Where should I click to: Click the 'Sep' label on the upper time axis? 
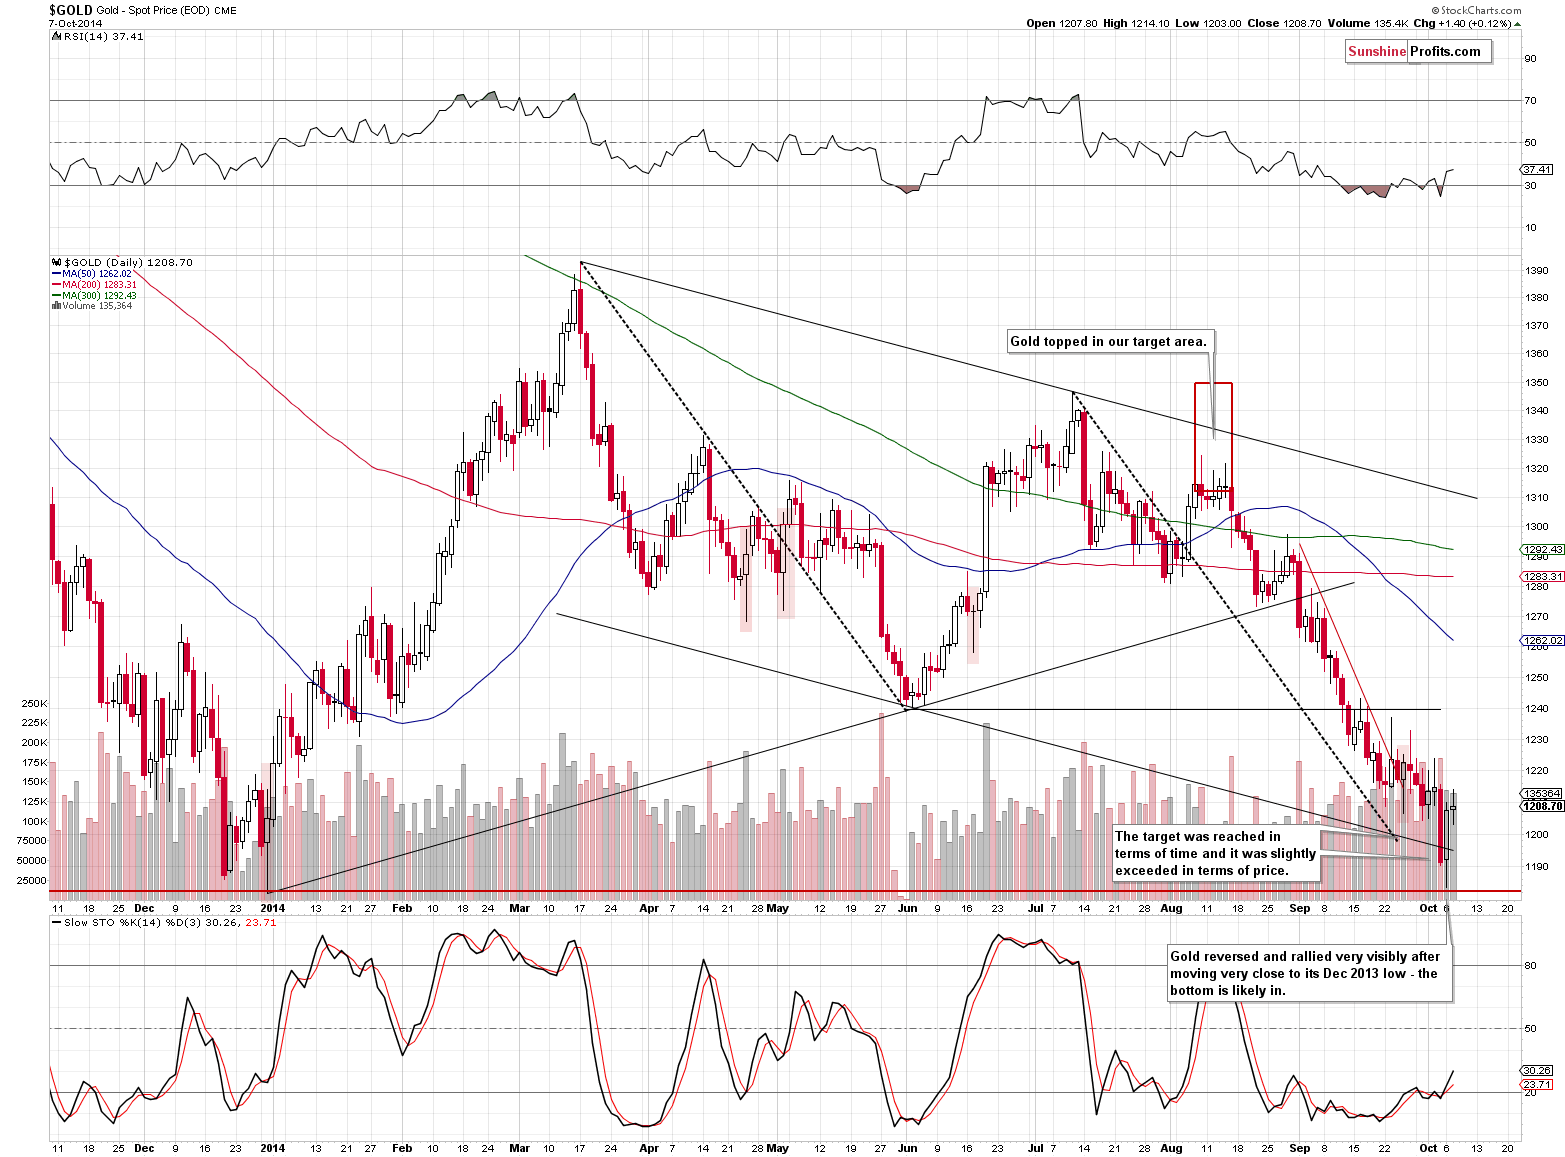(x=1299, y=909)
